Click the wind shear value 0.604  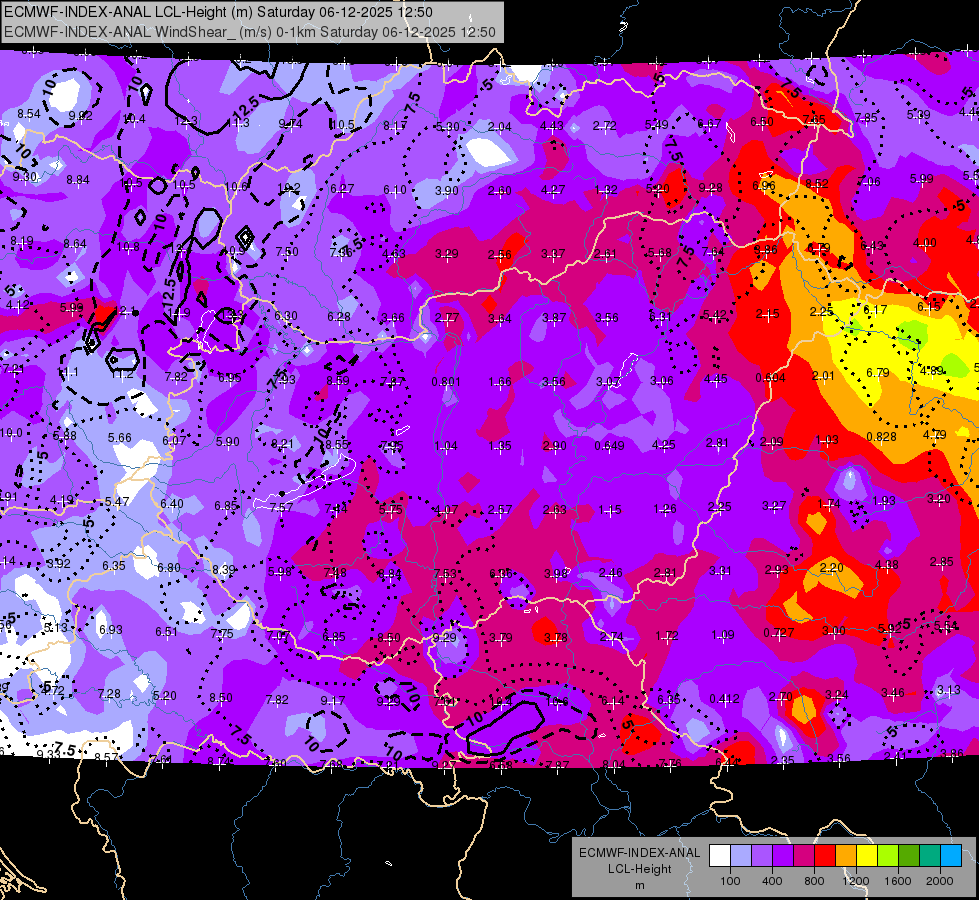click(x=770, y=377)
